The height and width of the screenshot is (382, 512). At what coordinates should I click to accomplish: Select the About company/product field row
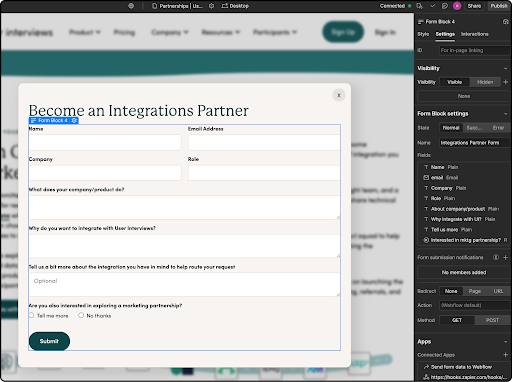coord(464,209)
